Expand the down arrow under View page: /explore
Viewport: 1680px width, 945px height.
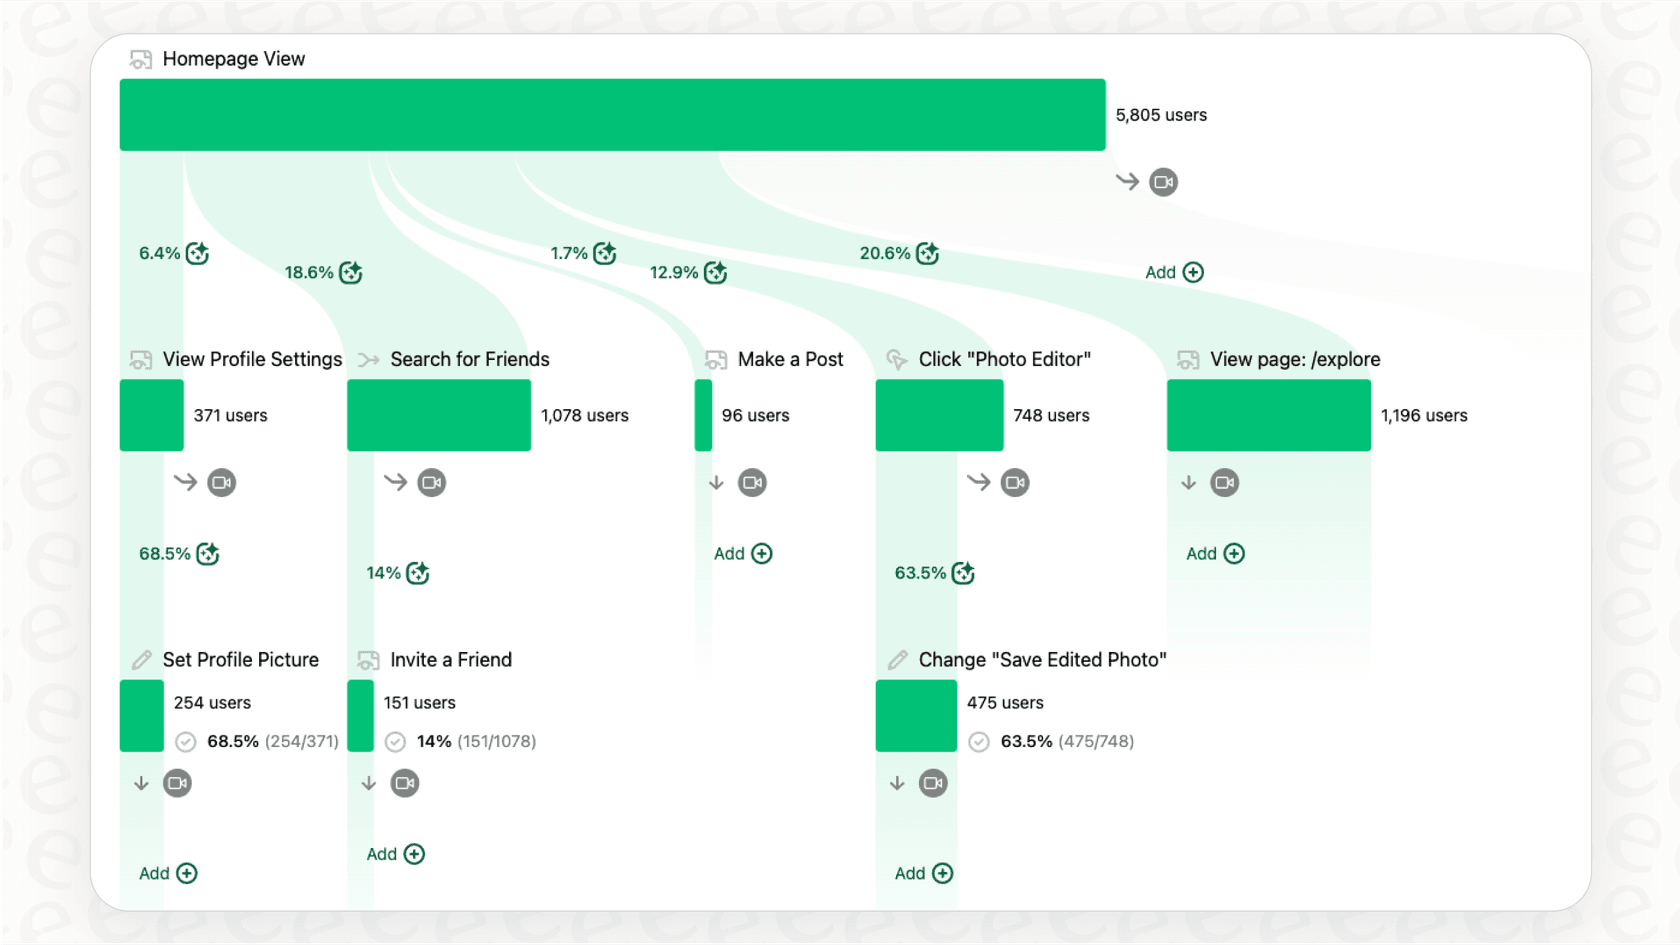(1188, 482)
